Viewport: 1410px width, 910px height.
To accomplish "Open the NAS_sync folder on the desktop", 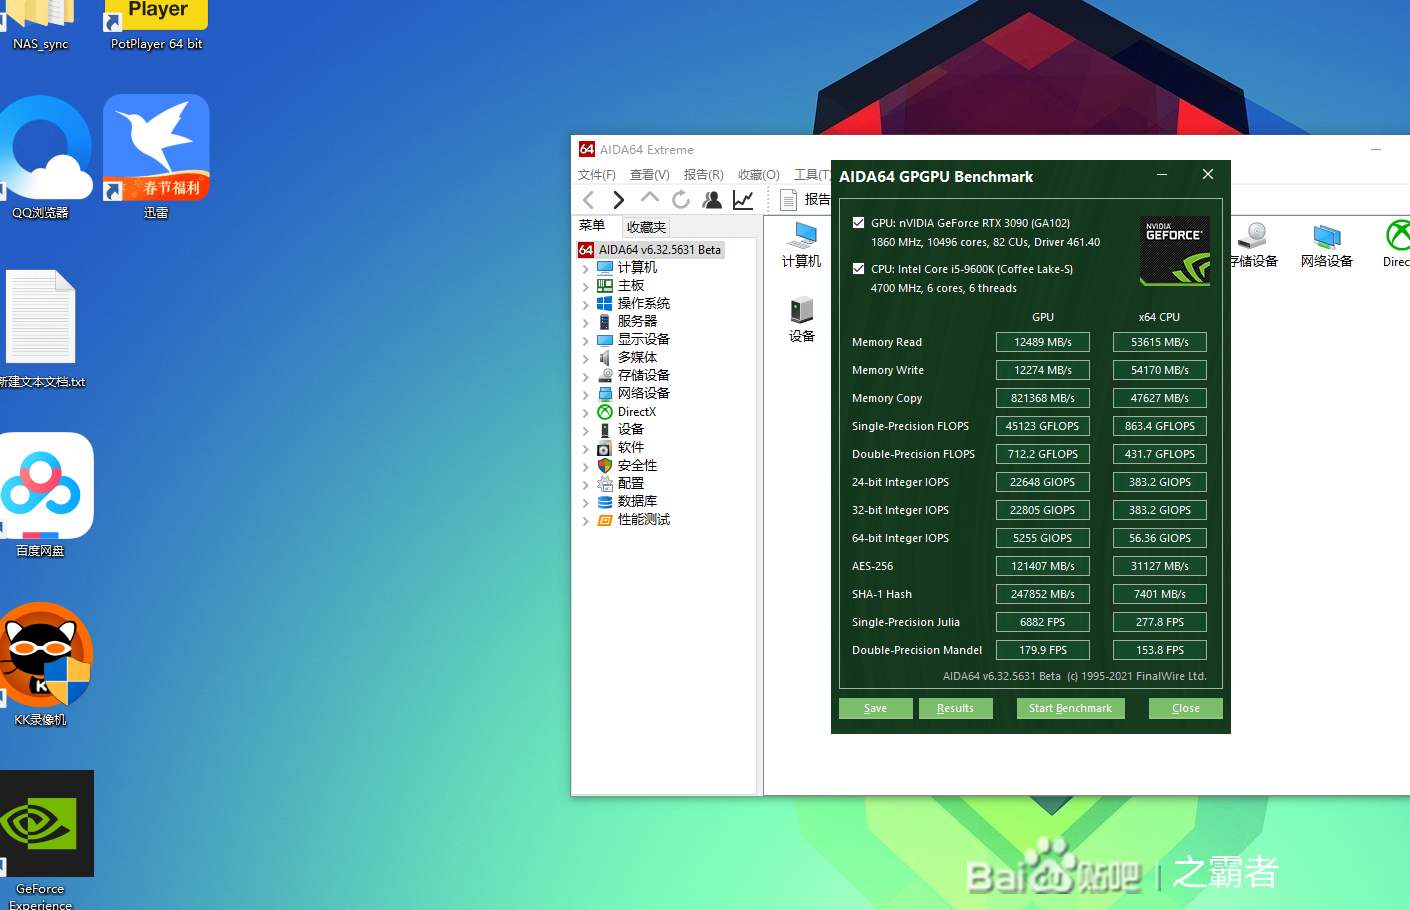I will (x=41, y=25).
